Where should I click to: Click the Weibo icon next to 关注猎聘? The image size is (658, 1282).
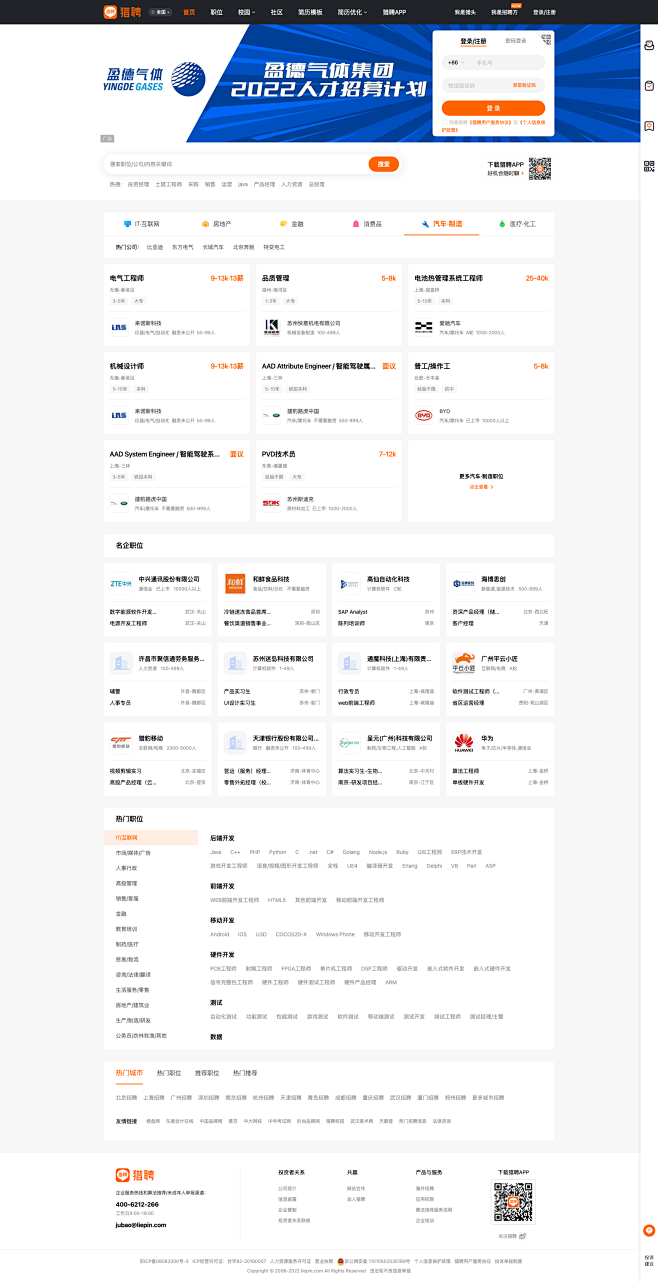click(x=523, y=1236)
